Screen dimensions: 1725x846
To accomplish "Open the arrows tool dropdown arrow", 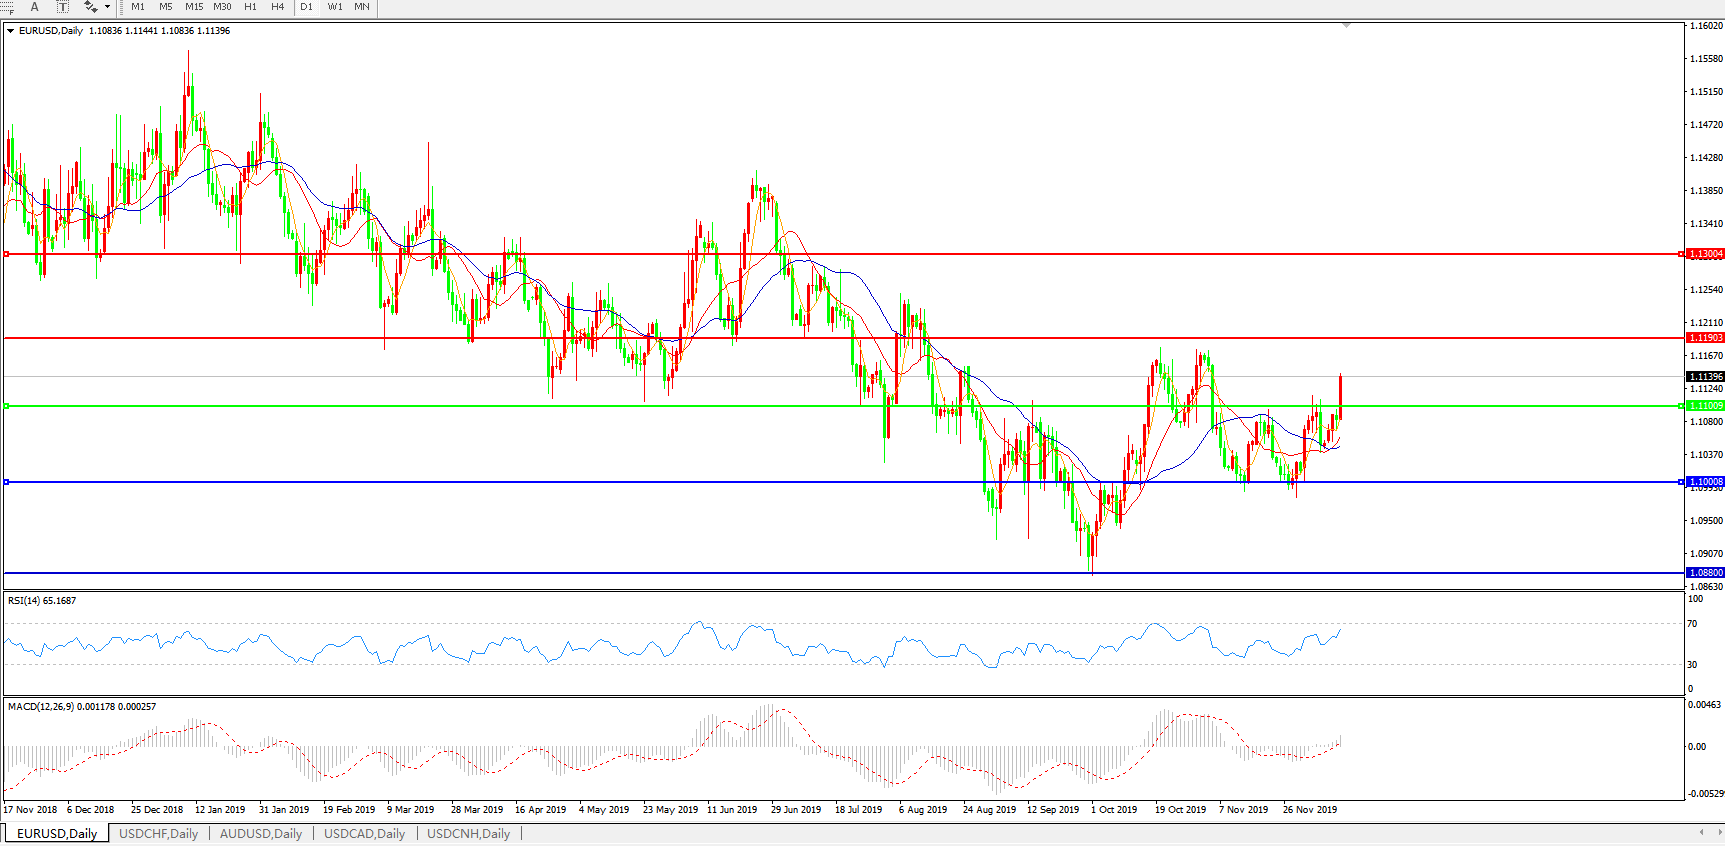I will click(x=107, y=7).
